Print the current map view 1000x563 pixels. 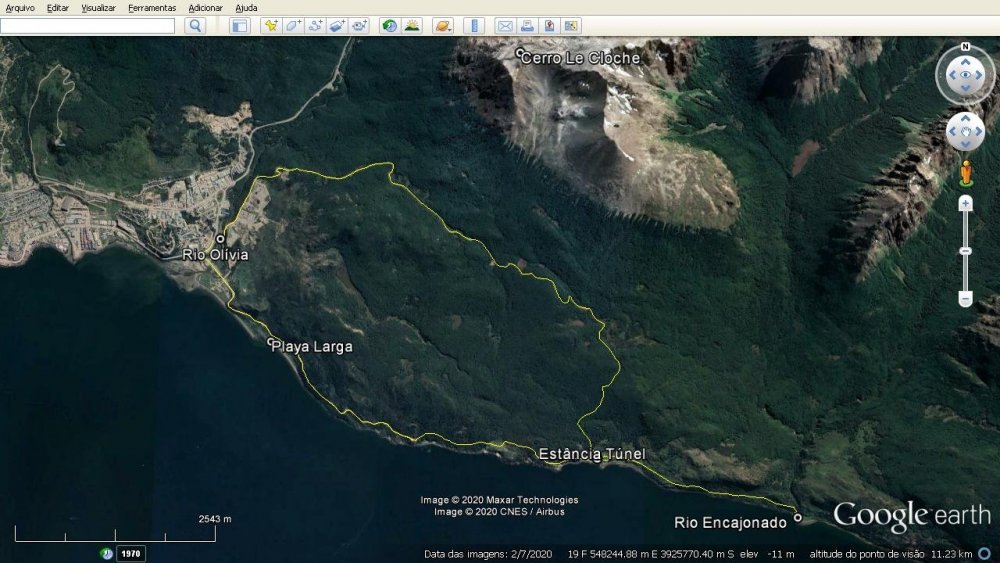tap(527, 26)
